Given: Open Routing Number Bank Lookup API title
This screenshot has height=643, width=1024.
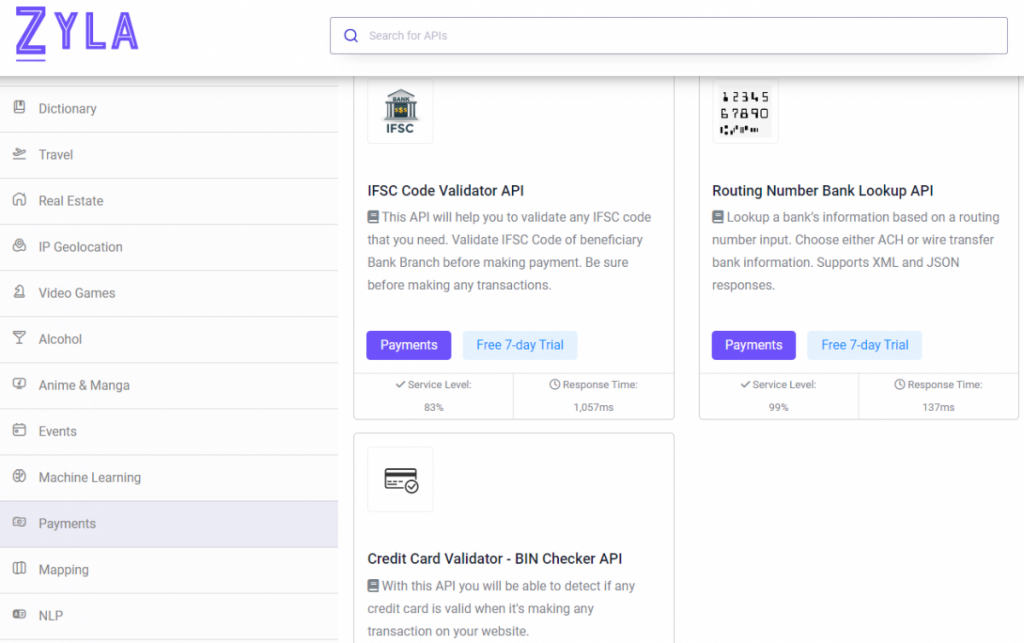Looking at the screenshot, I should click(x=822, y=191).
